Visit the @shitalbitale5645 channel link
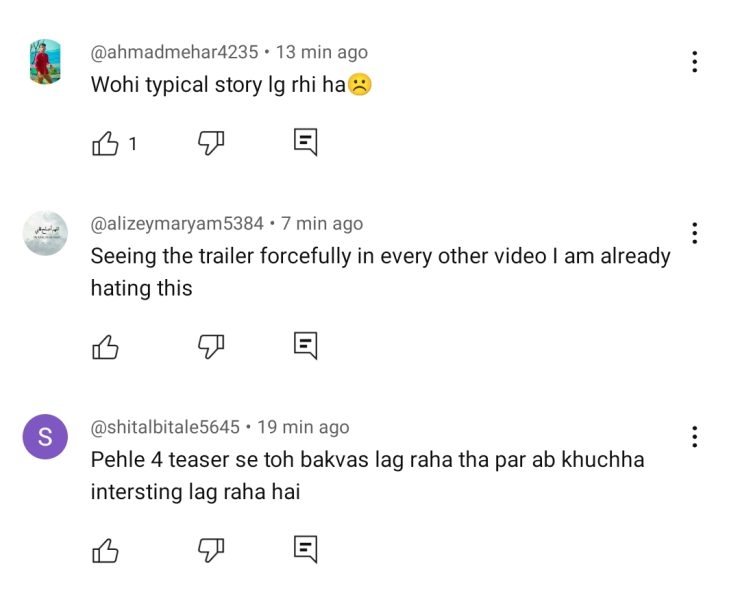This screenshot has width=740, height=591. (165, 427)
